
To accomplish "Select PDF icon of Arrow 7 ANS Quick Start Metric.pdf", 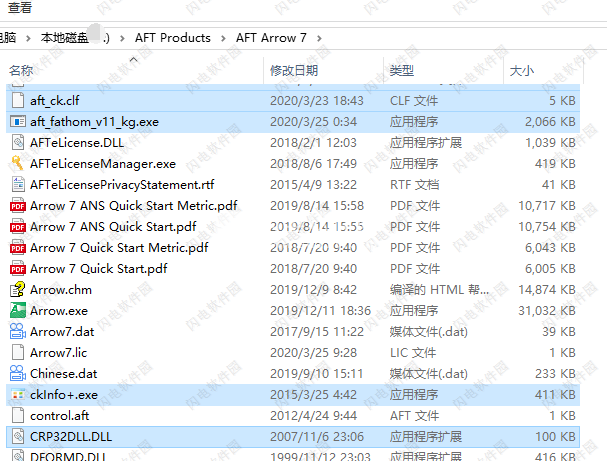I will pos(18,206).
